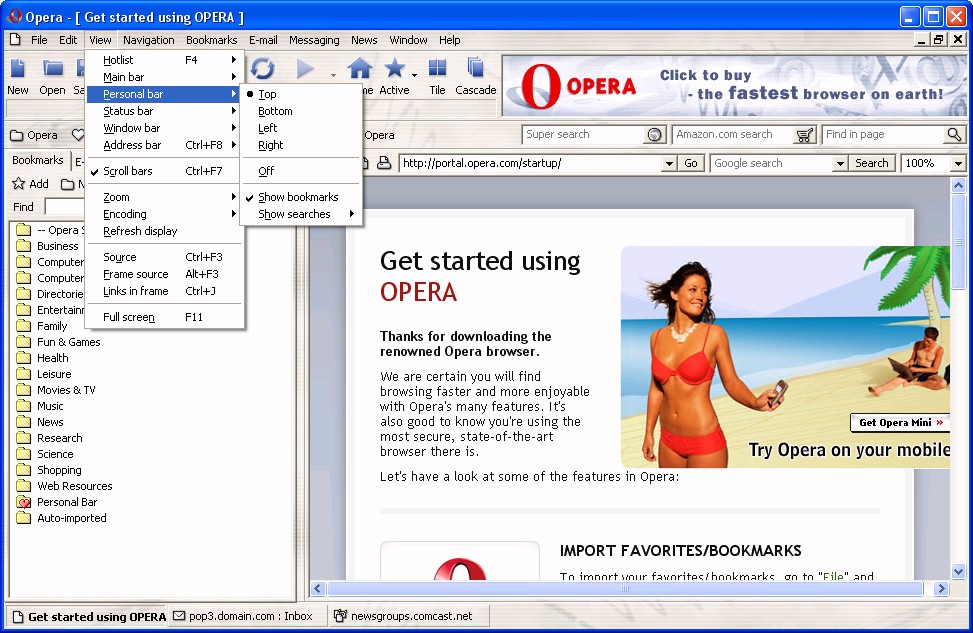This screenshot has height=633, width=973.
Task: Expand the Hotlist submenu
Action: [x=164, y=60]
